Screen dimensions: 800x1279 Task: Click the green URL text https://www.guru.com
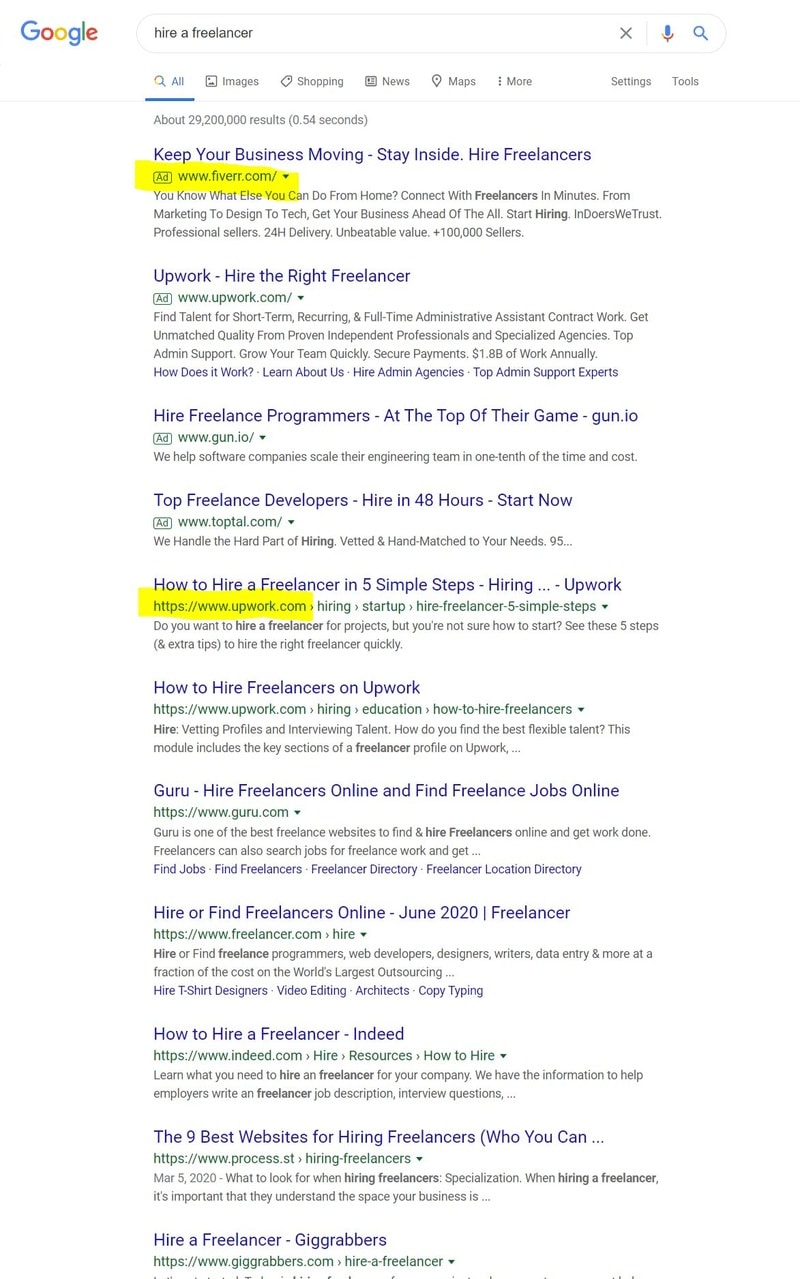point(221,813)
